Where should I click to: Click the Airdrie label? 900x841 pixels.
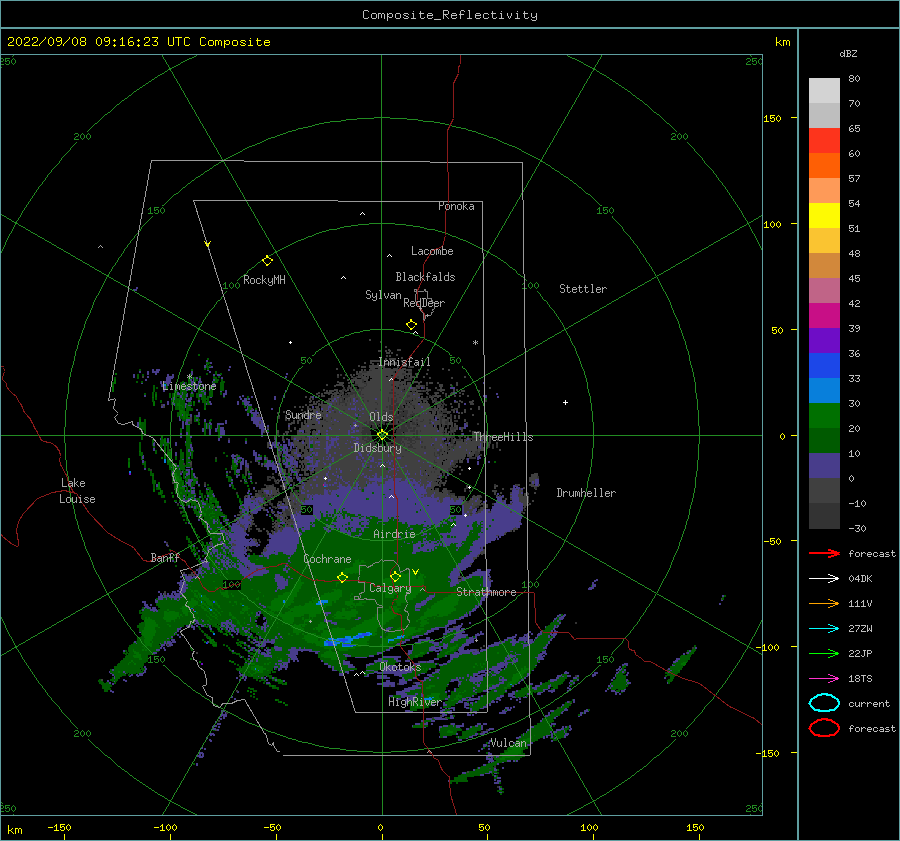coord(394,534)
